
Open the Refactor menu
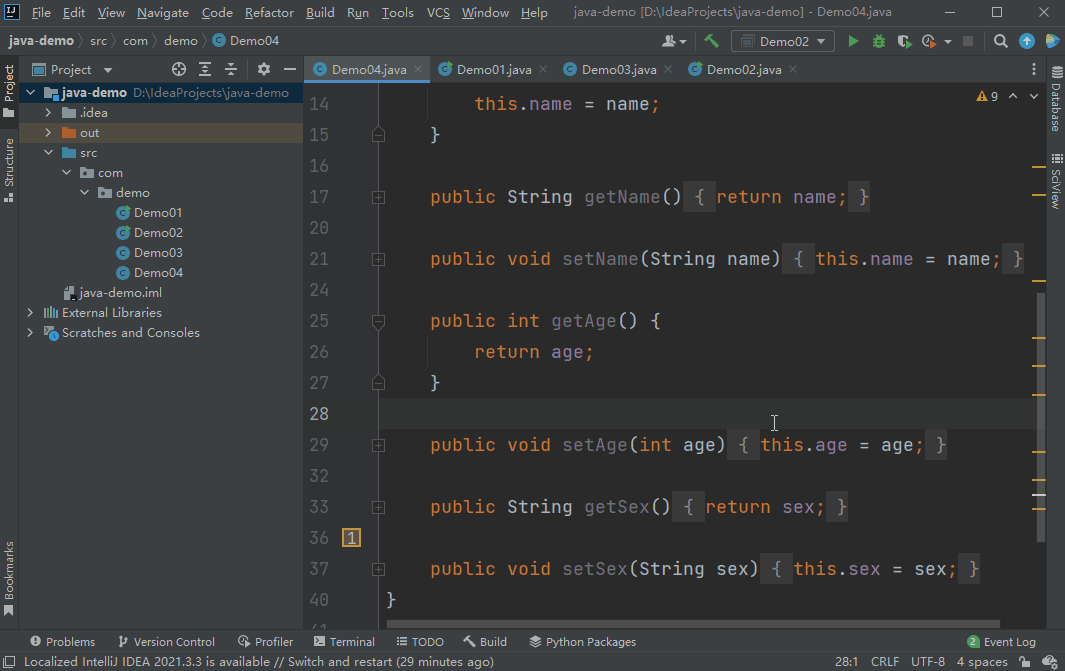click(x=268, y=13)
